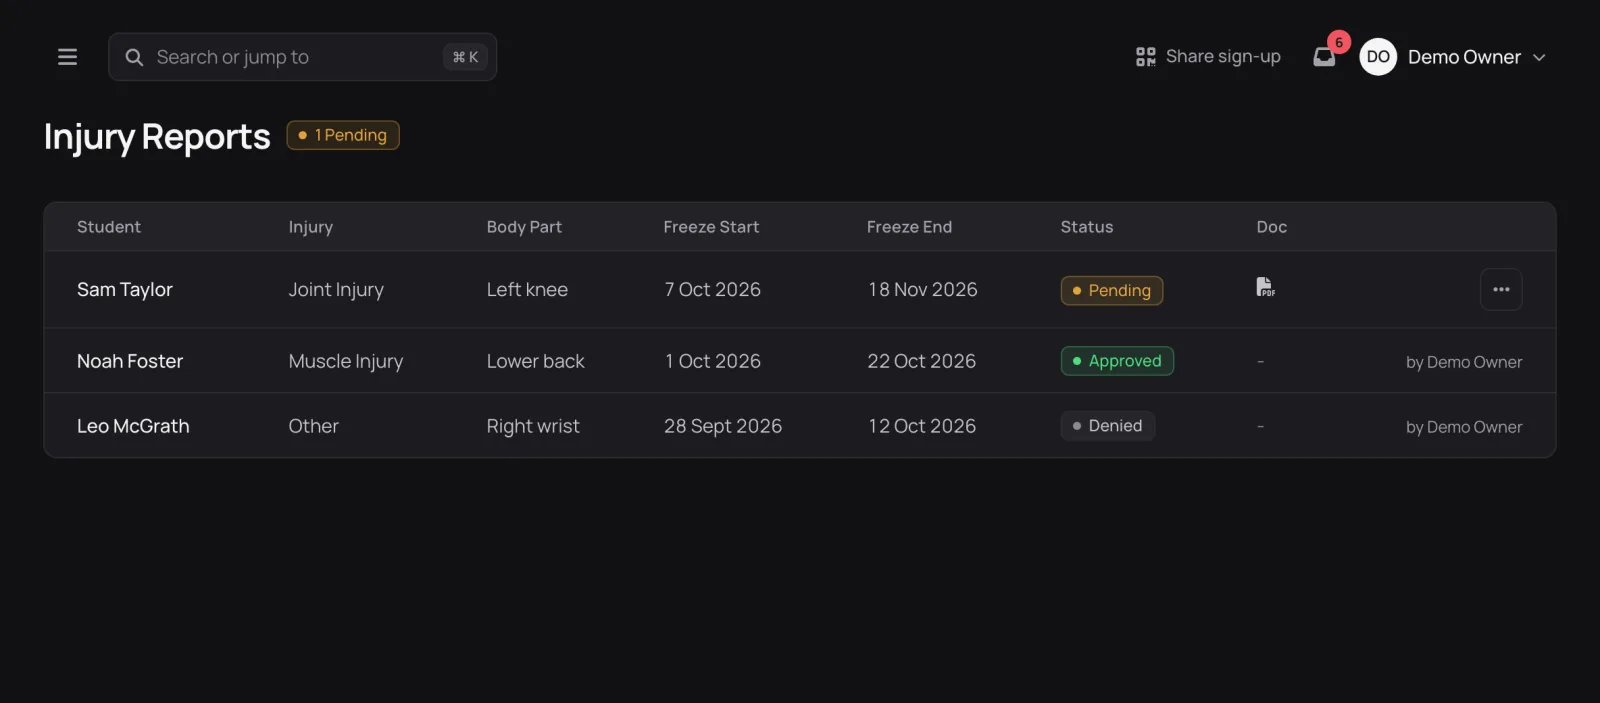The width and height of the screenshot is (1600, 703).
Task: Click the Freeze End column header
Action: 909,227
